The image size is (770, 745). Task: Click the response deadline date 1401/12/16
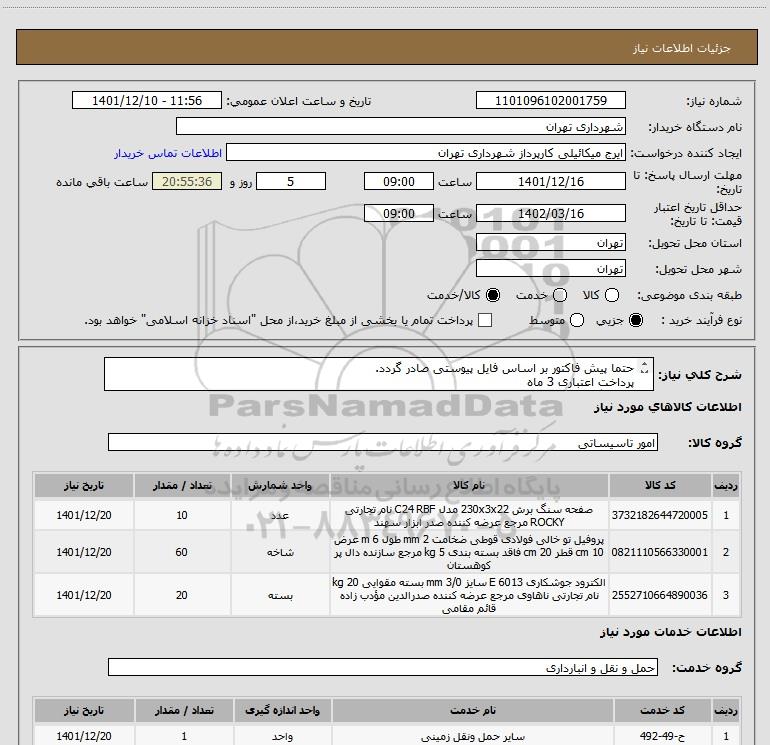coord(550,181)
